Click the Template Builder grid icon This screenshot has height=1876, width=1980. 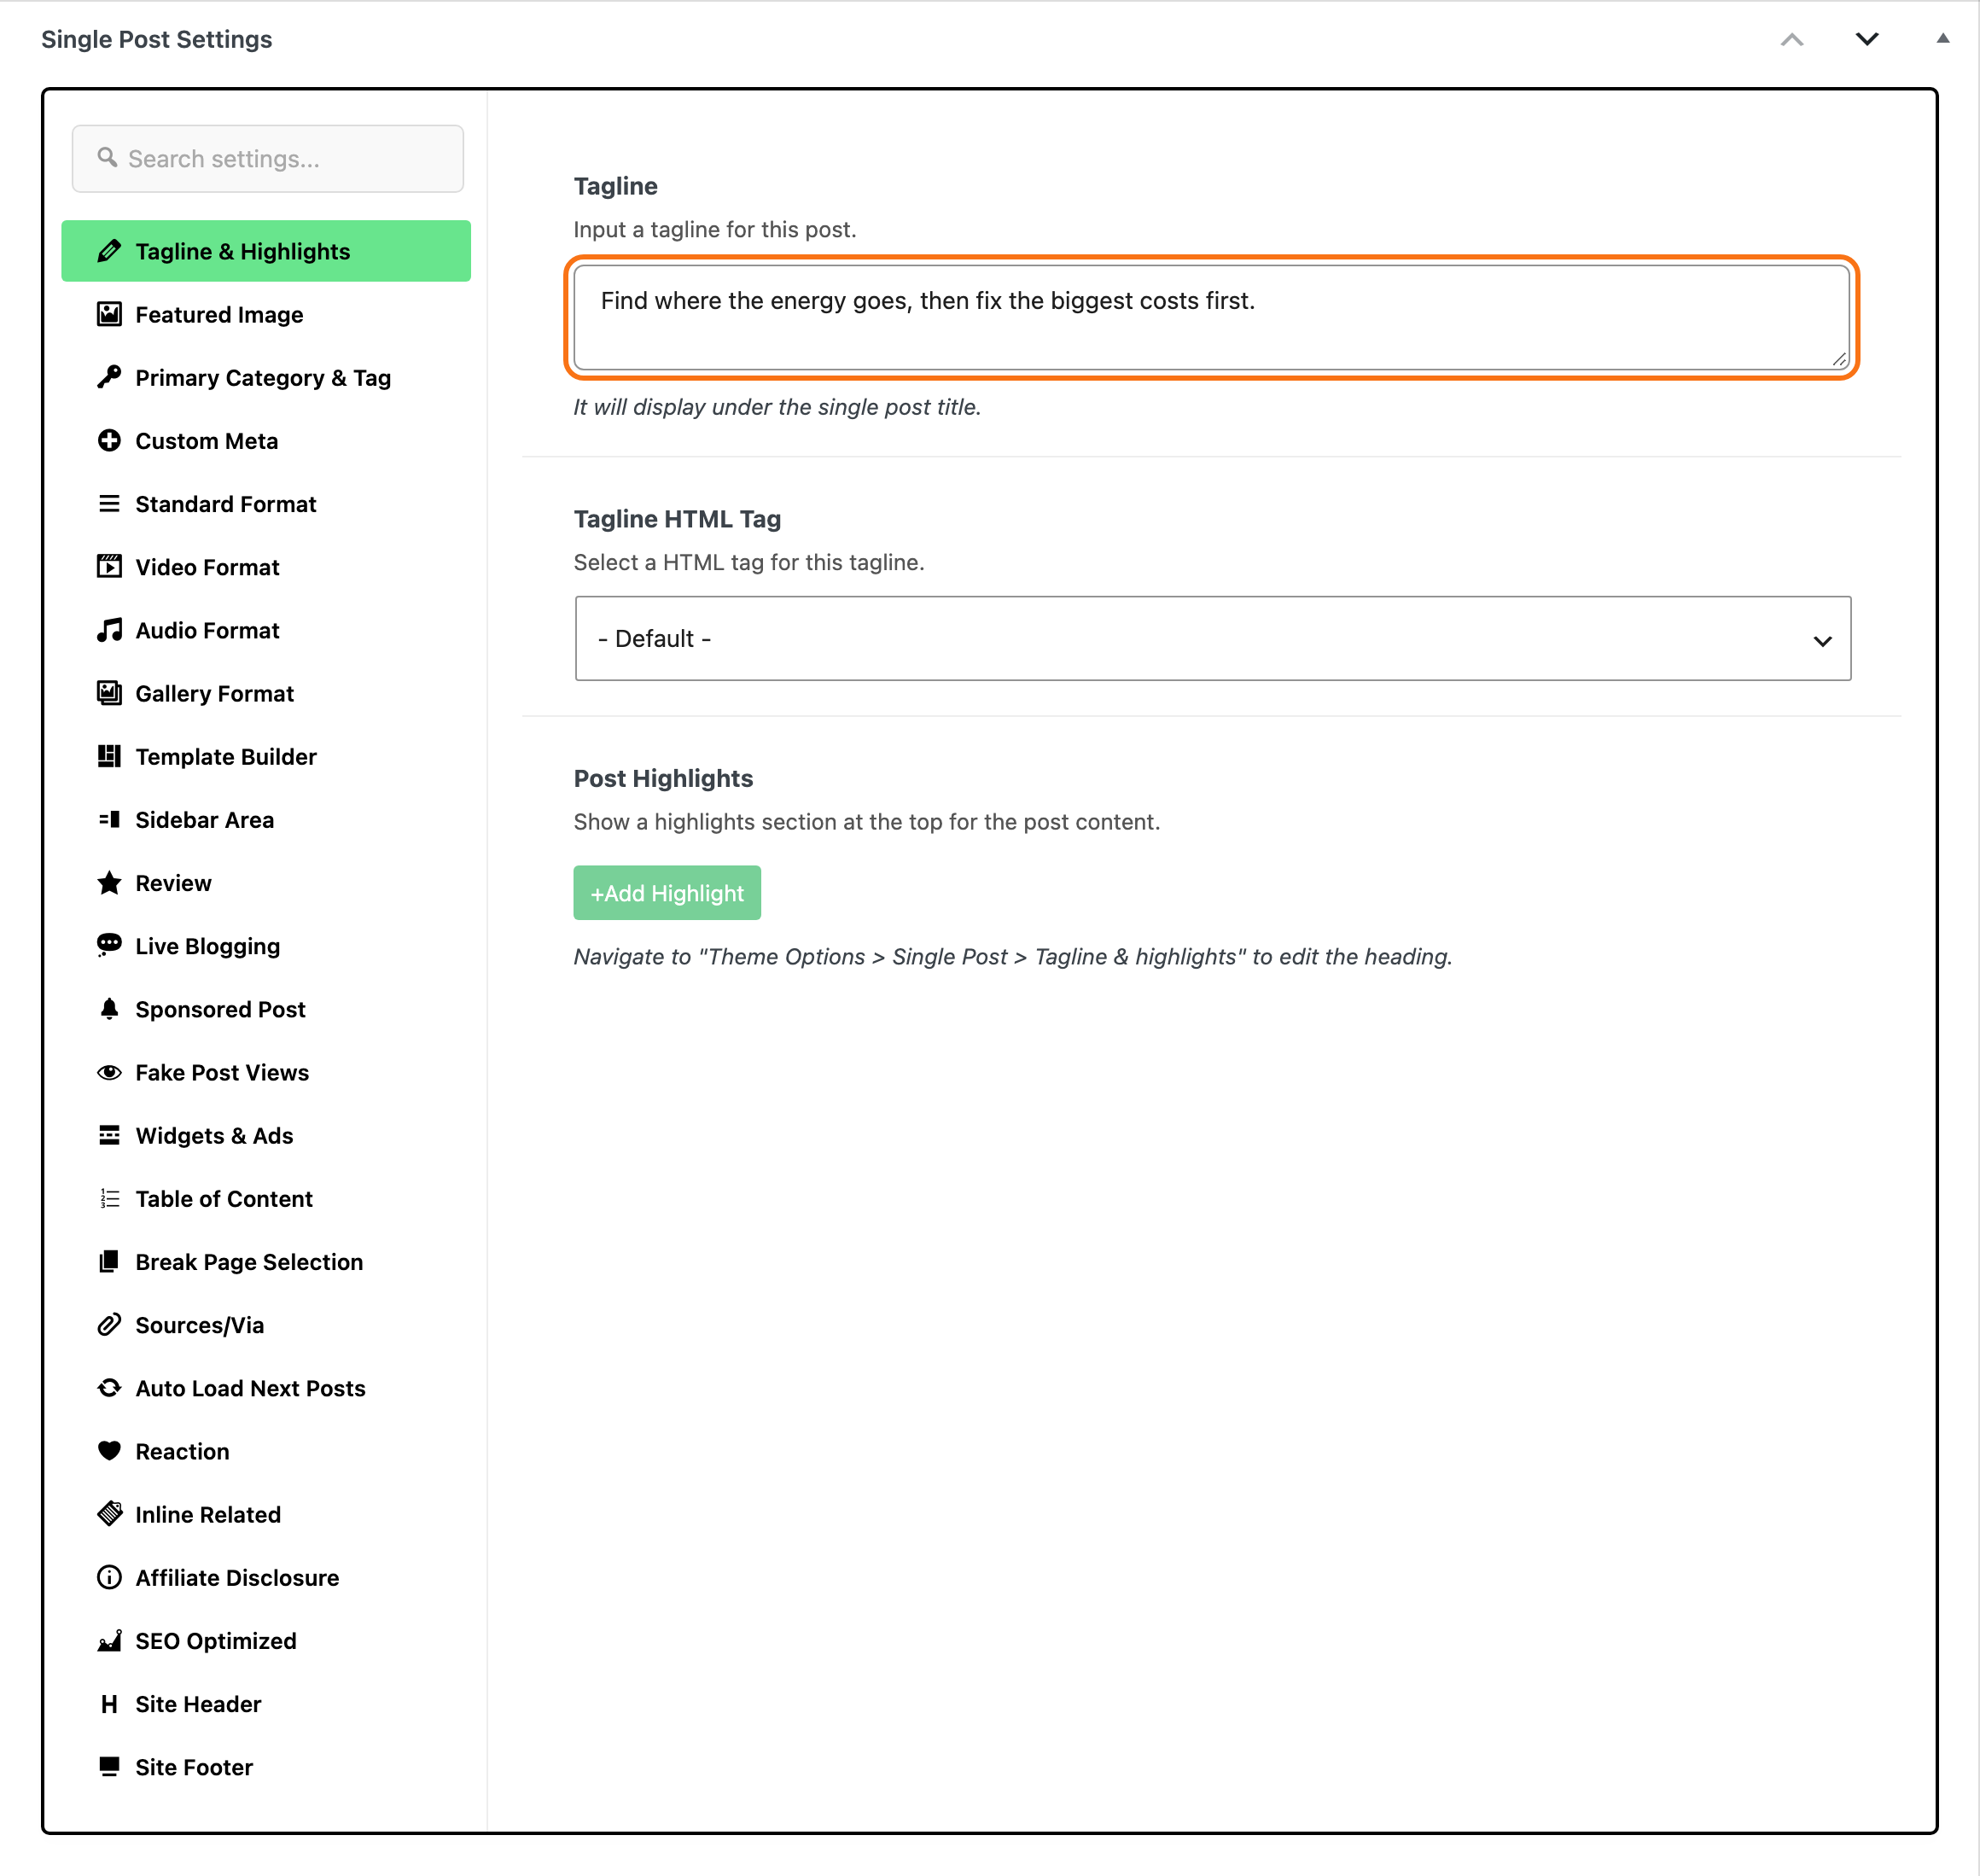[x=109, y=756]
